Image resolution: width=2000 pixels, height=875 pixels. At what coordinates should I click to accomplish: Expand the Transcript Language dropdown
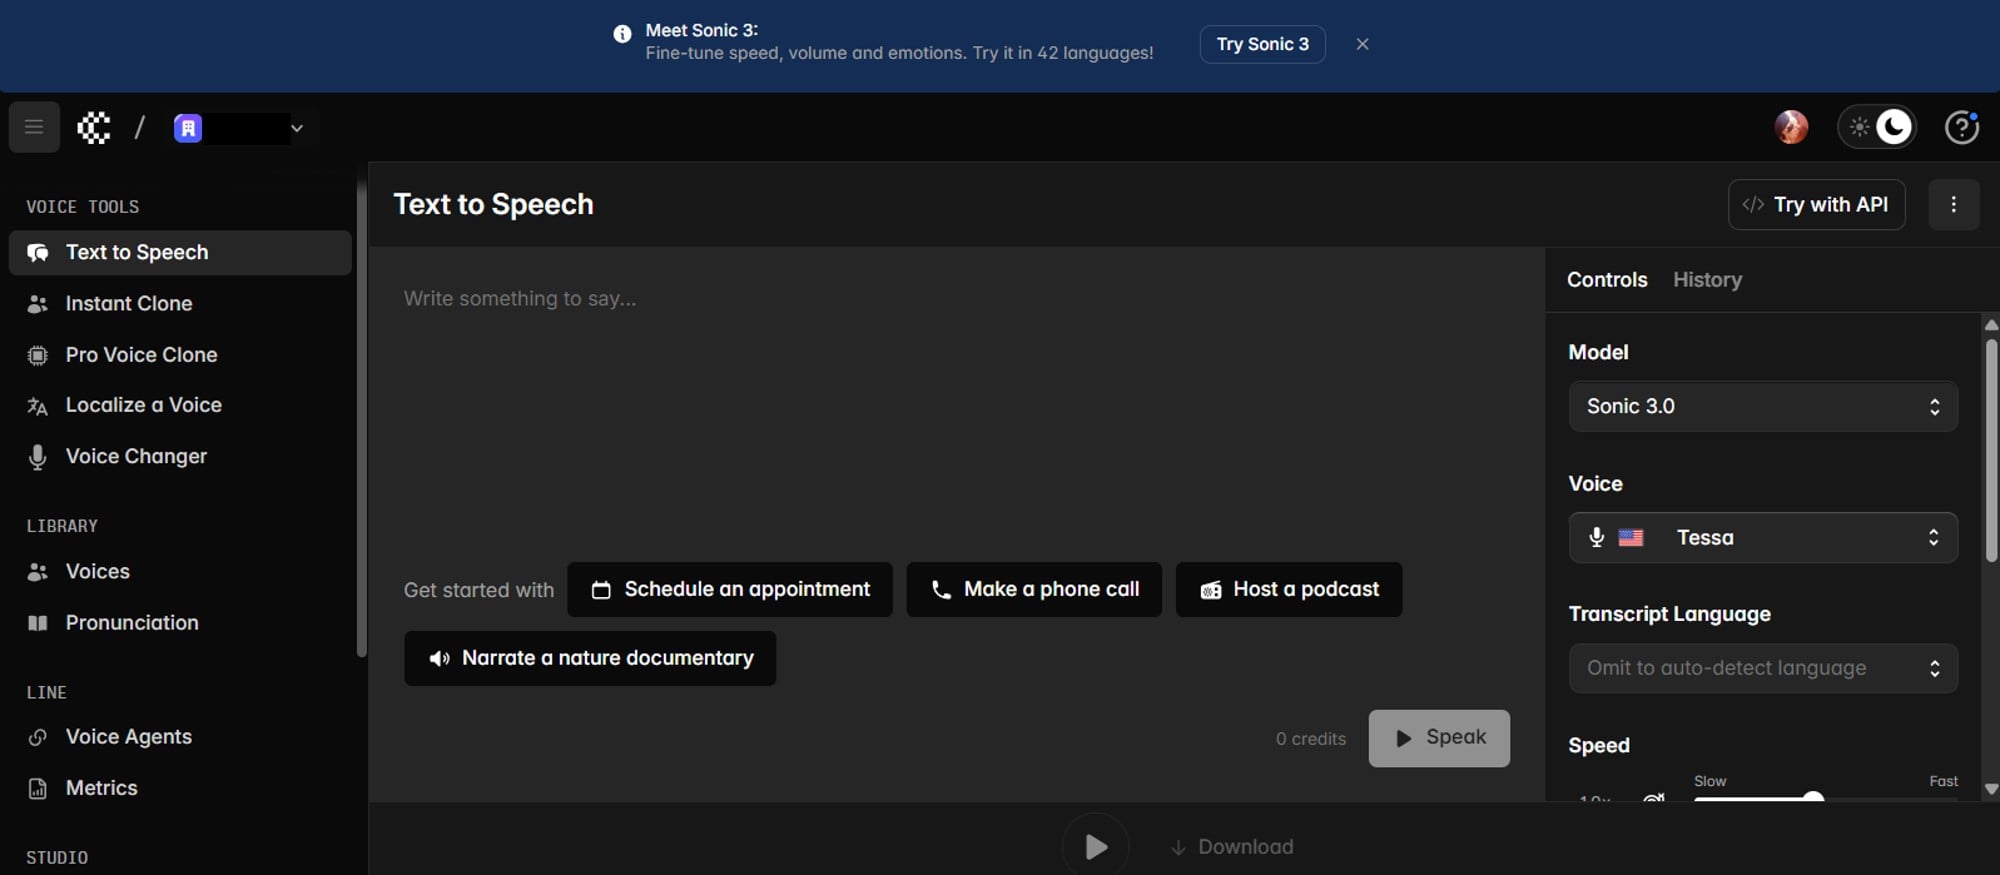coord(1762,668)
